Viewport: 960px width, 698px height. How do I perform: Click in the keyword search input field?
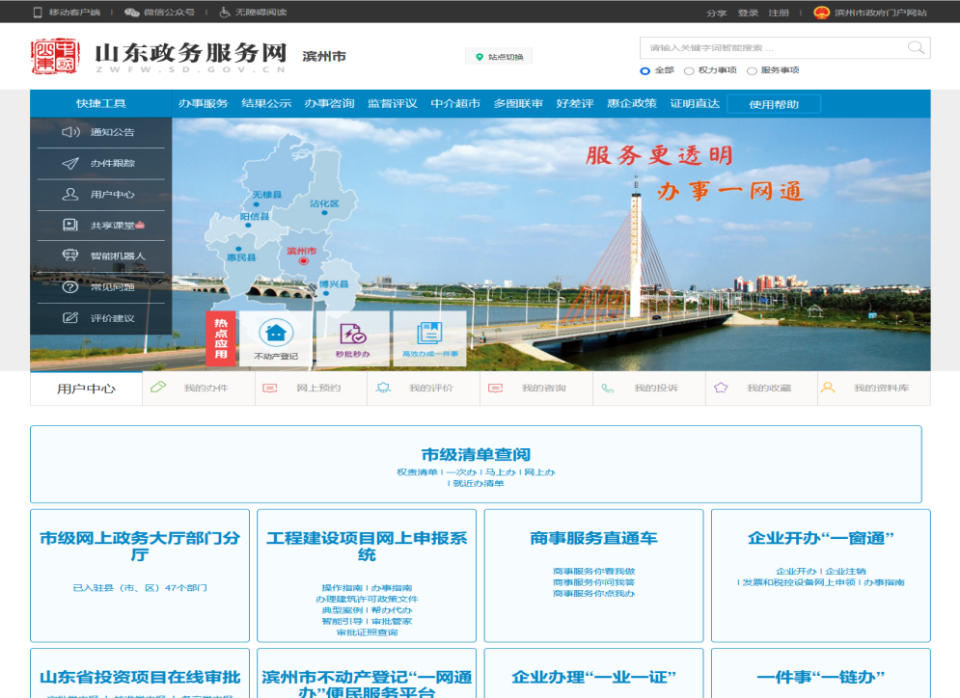click(x=770, y=47)
